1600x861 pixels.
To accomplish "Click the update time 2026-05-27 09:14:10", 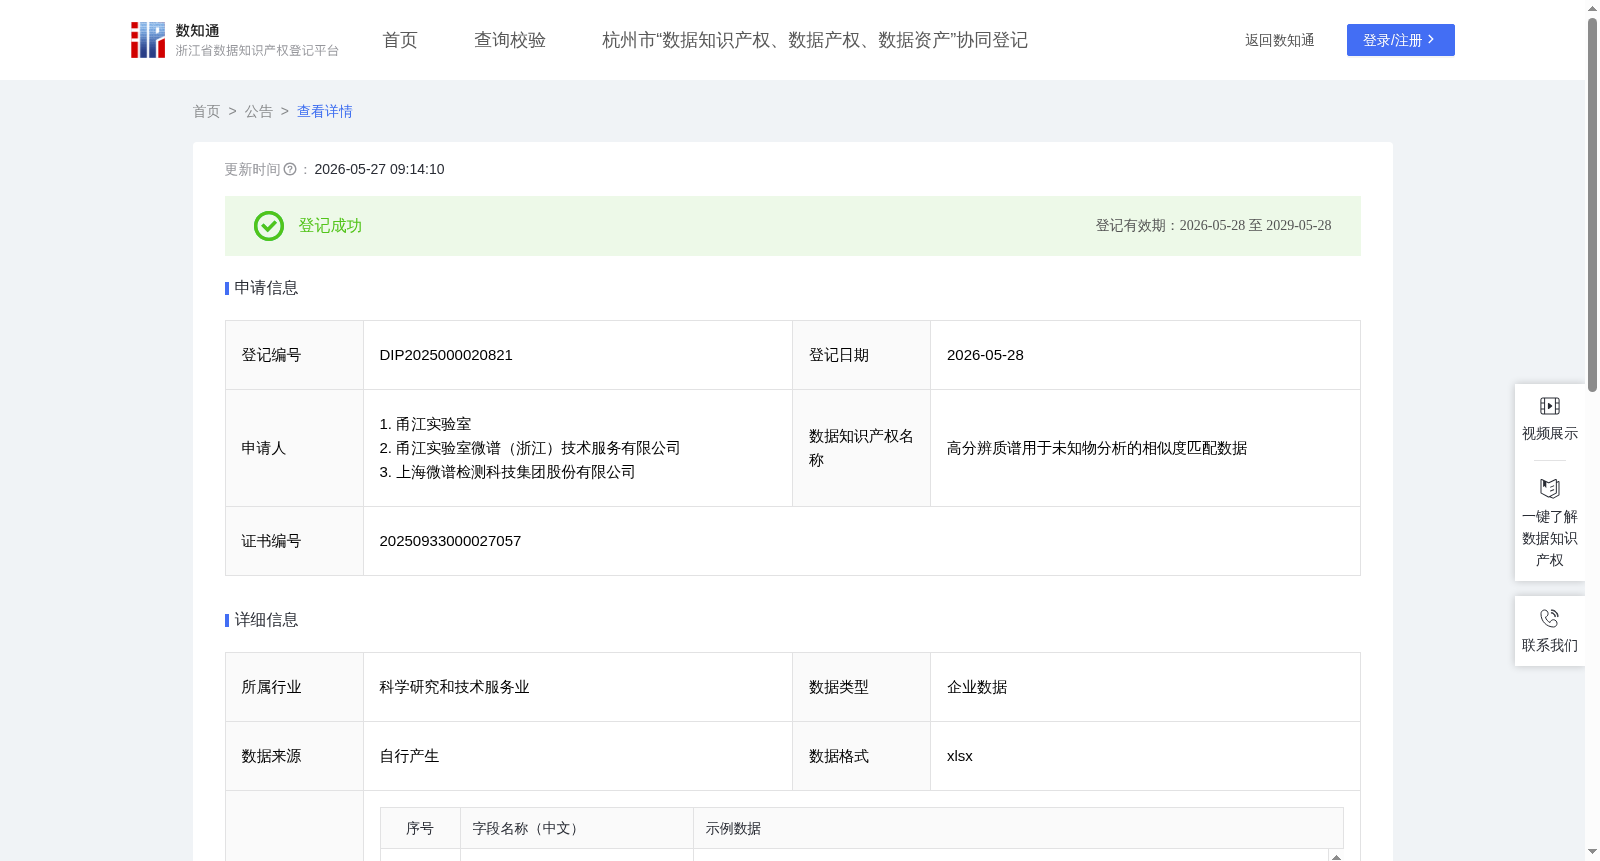I will pos(379,170).
